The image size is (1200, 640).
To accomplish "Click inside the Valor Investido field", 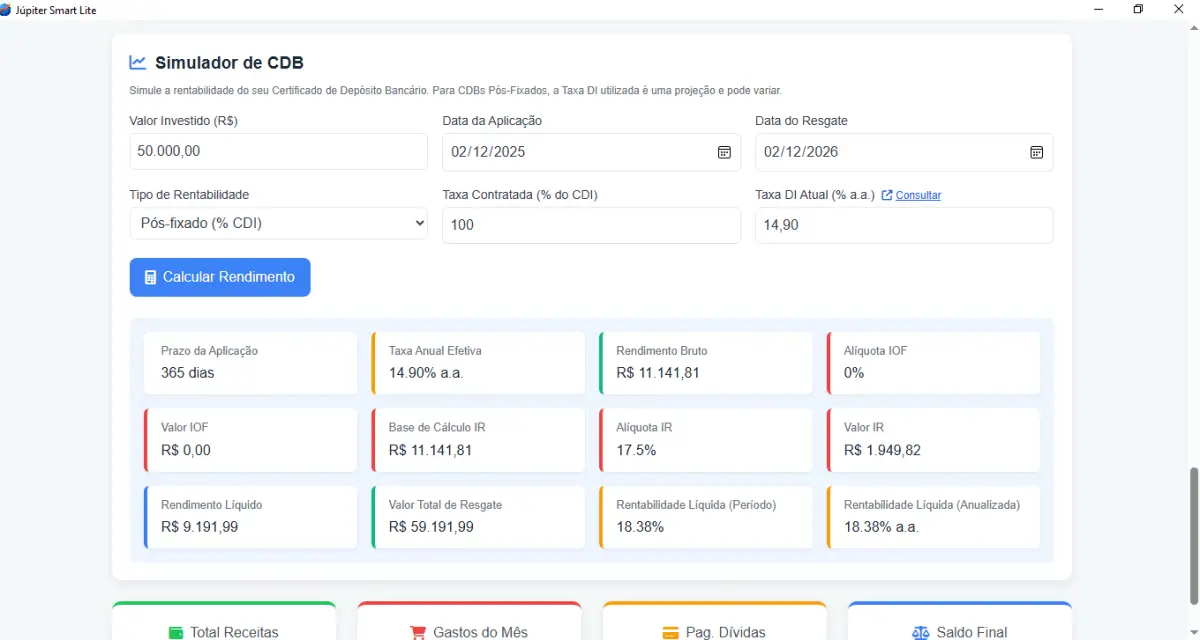I will 278,151.
